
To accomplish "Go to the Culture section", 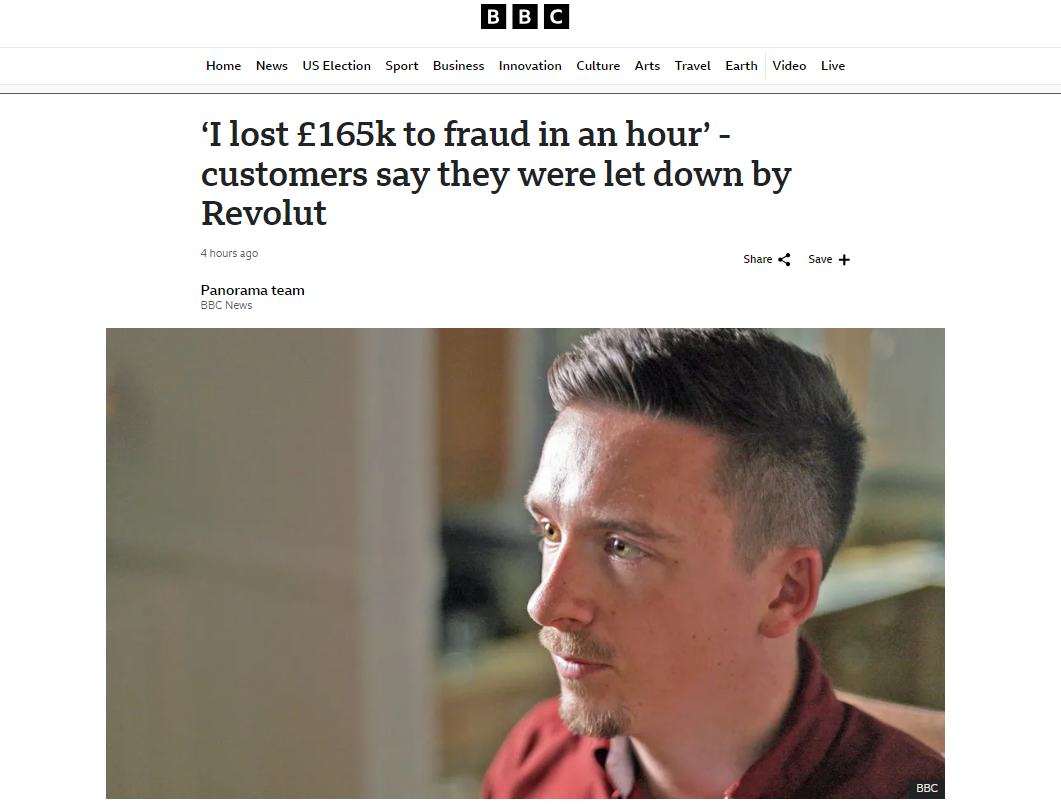I will [x=597, y=66].
